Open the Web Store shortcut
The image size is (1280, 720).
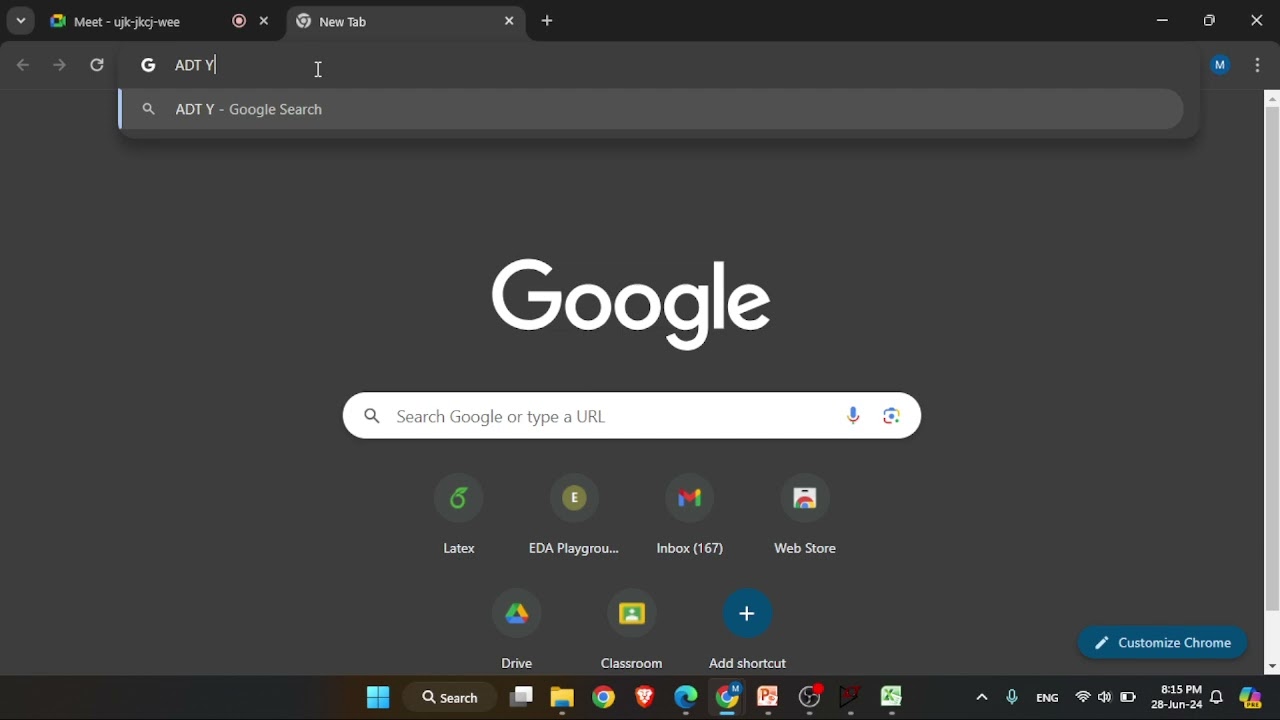(805, 515)
